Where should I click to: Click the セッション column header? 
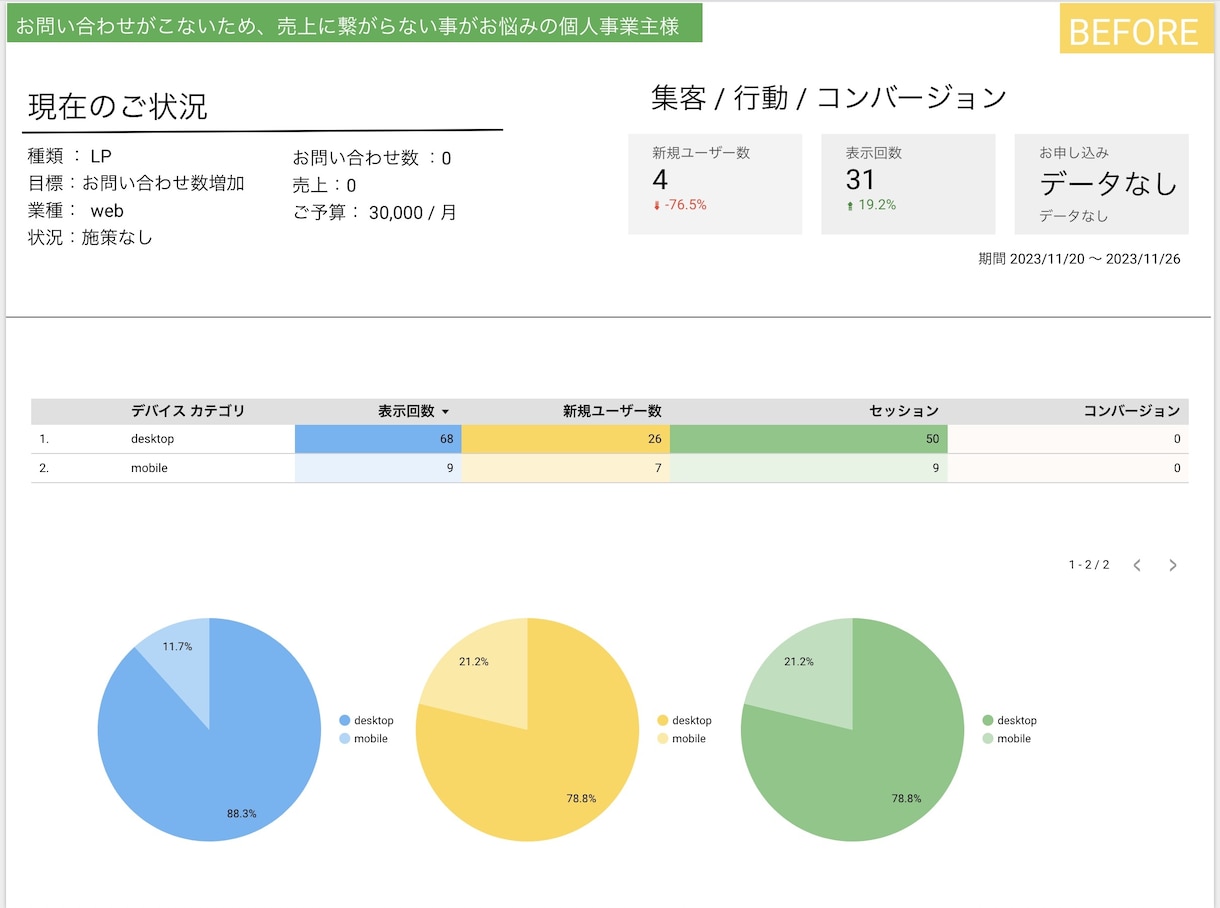tap(904, 411)
